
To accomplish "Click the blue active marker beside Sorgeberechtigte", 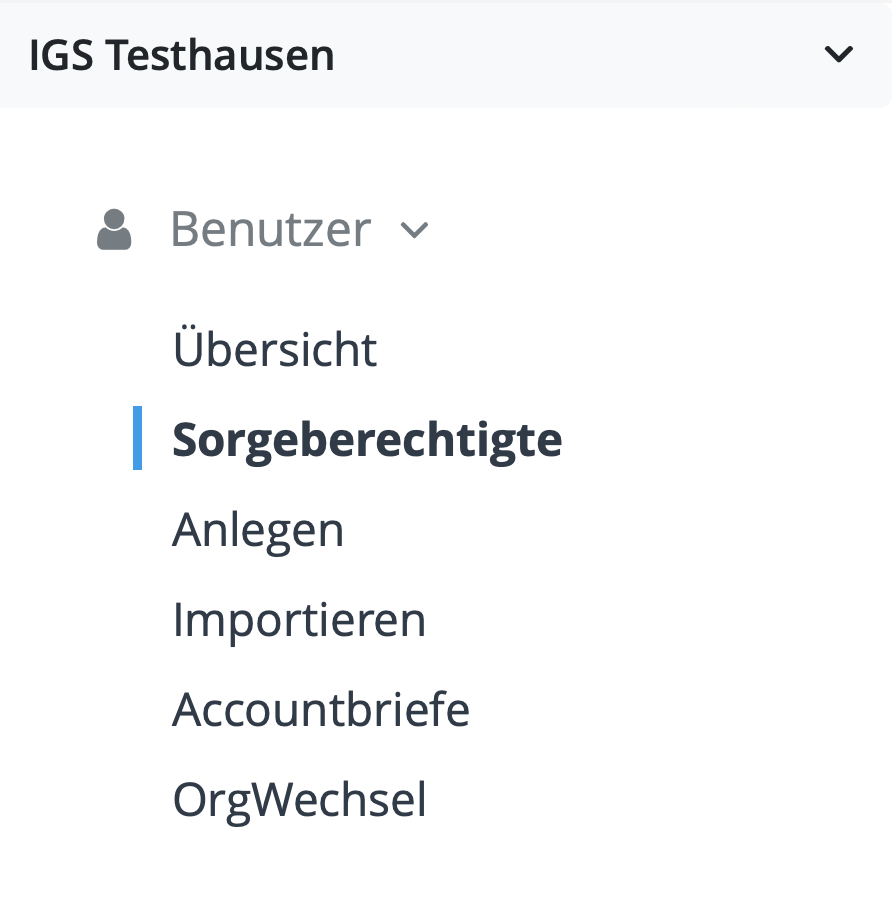I will click(x=138, y=438).
